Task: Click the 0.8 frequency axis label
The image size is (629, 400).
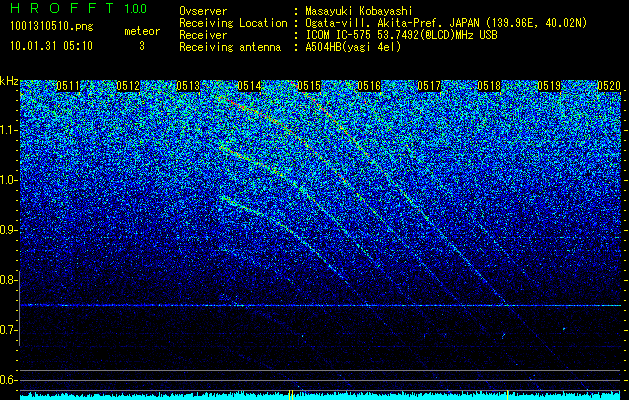Action: pyautogui.click(x=8, y=280)
